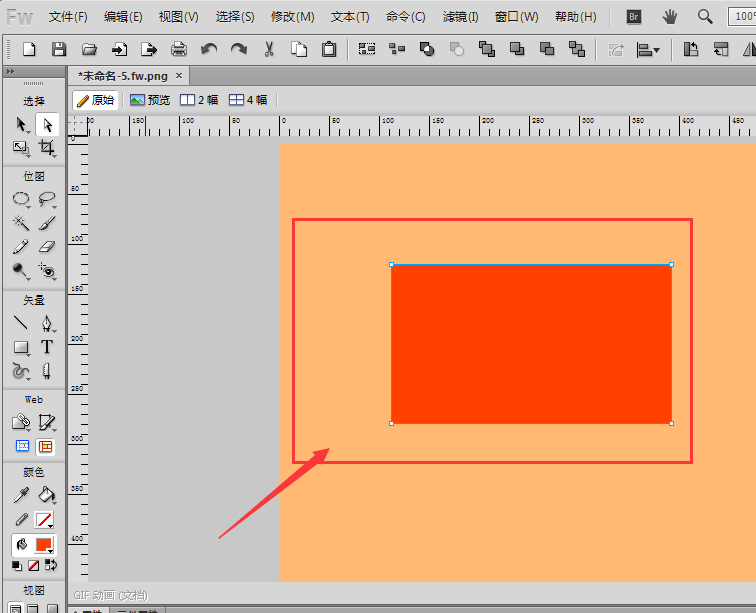Choose the Eyedropper tool
This screenshot has width=756, height=613.
(21, 494)
